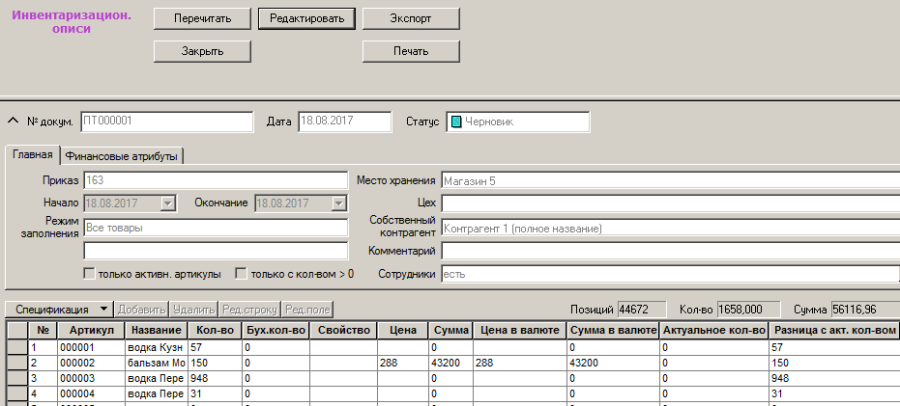900x406 pixels.
Task: Click the Свойство column header
Action: (343, 330)
